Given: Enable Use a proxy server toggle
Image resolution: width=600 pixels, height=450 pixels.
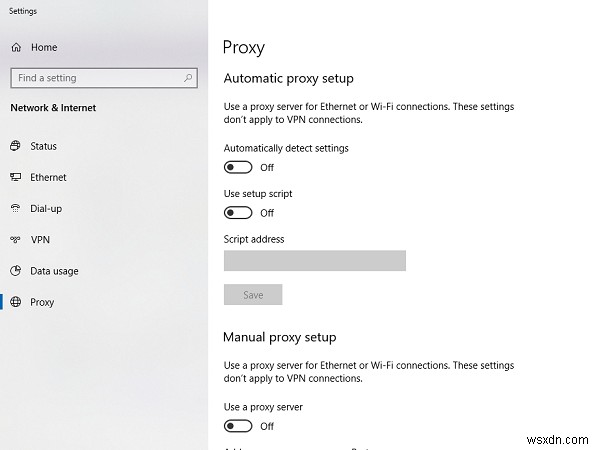Looking at the screenshot, I should click(238, 426).
